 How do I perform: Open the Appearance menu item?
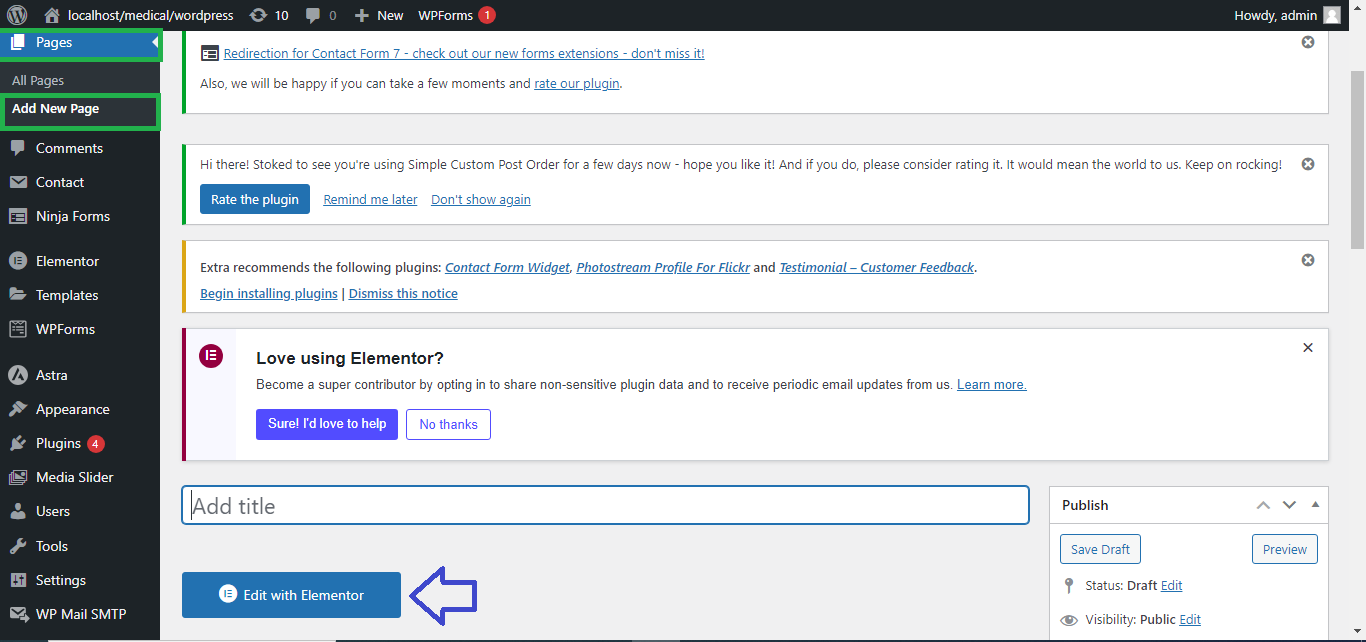72,409
